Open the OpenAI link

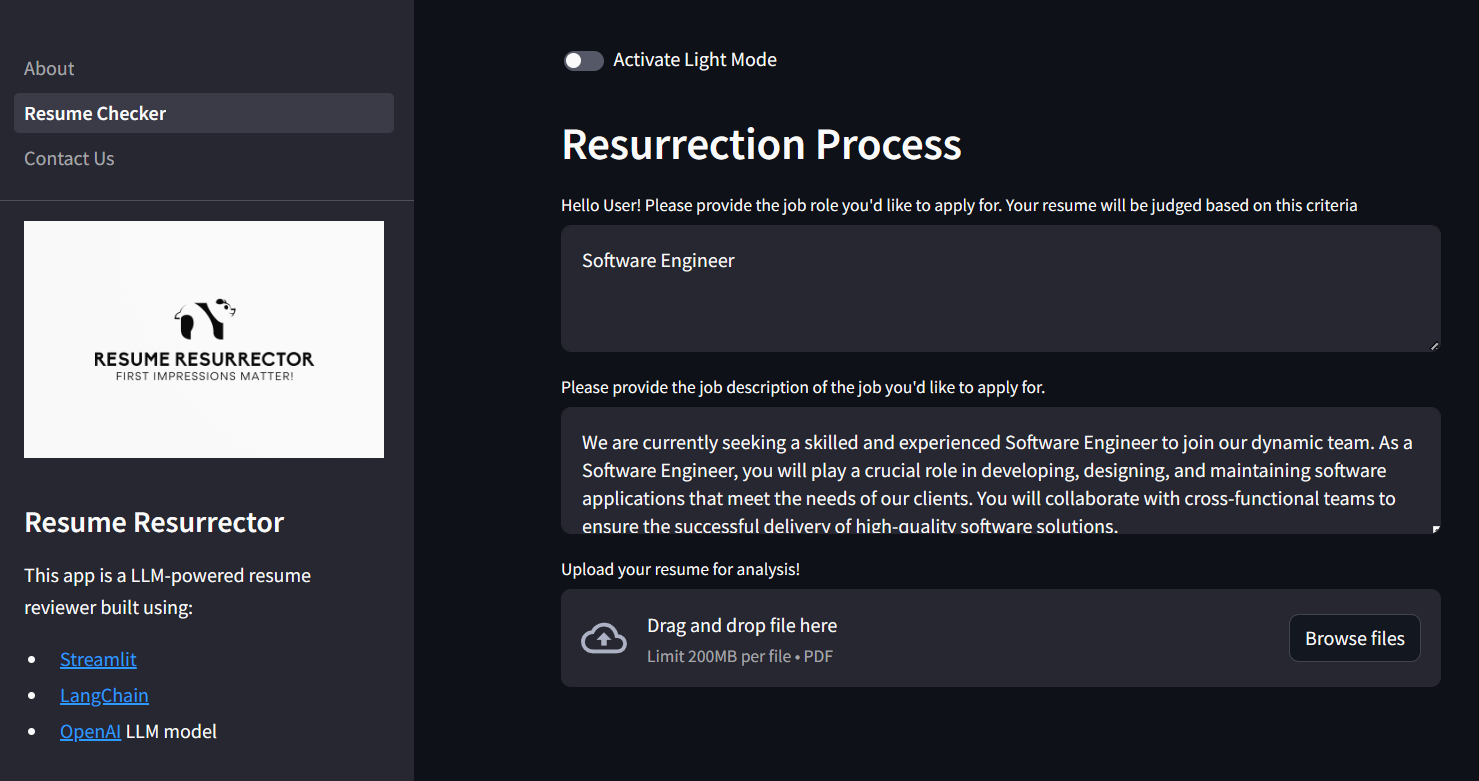(x=90, y=731)
